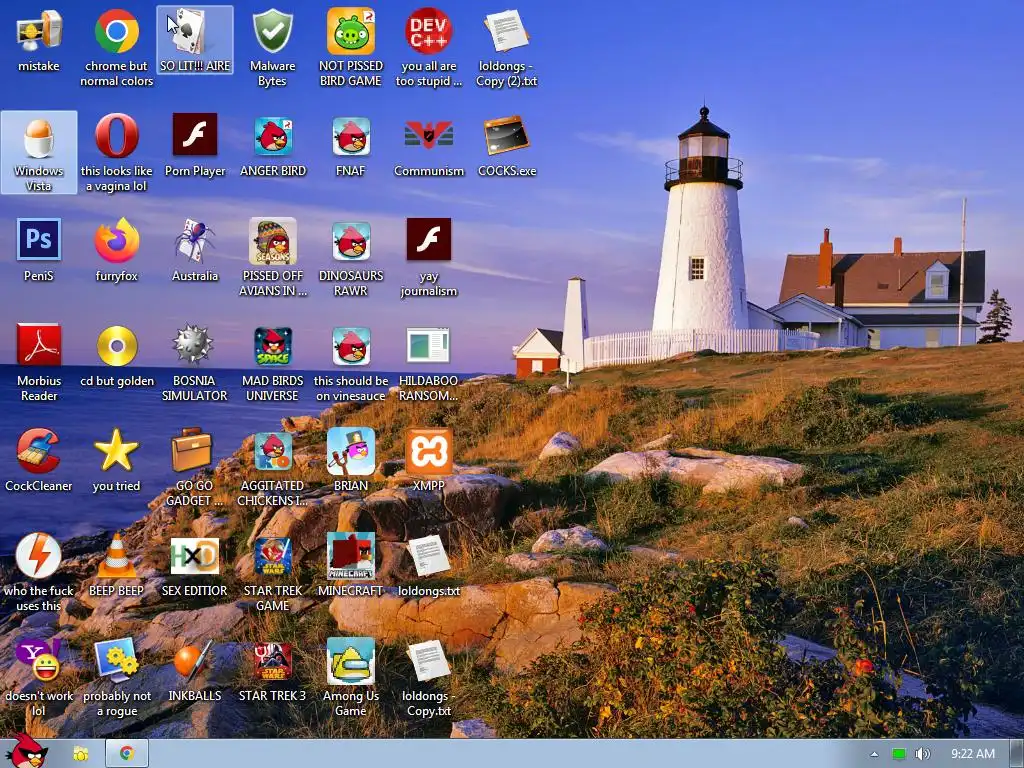Viewport: 1024px width, 768px height.
Task: Select the 'MAD BIRDS UNIVERSE' Space icon
Action: tap(272, 363)
